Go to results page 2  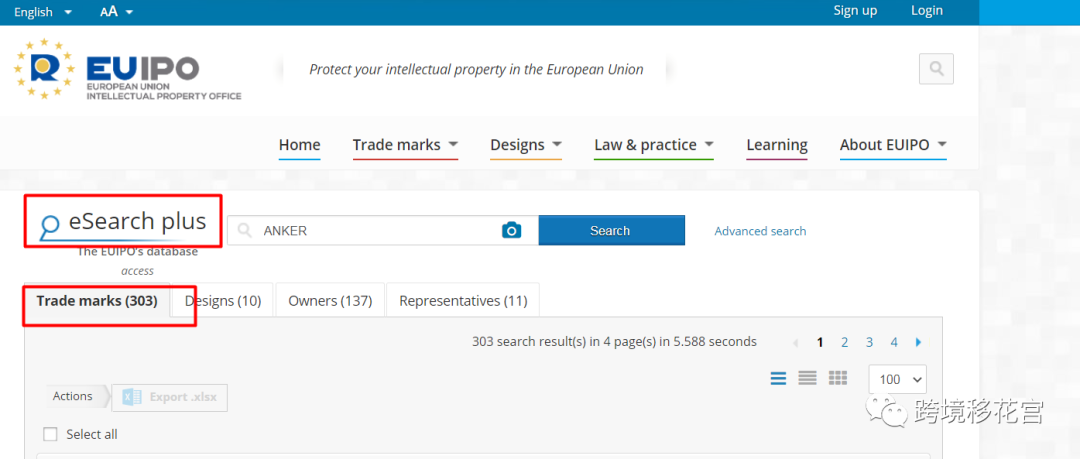click(x=844, y=342)
